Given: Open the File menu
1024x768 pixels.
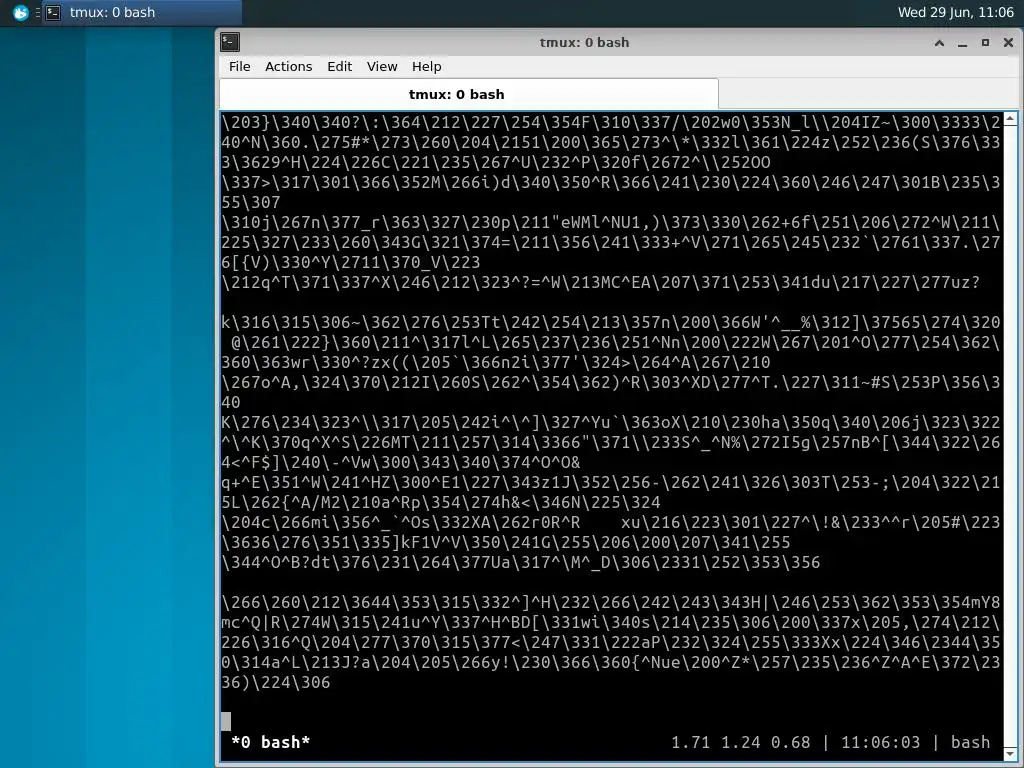Looking at the screenshot, I should [x=239, y=67].
